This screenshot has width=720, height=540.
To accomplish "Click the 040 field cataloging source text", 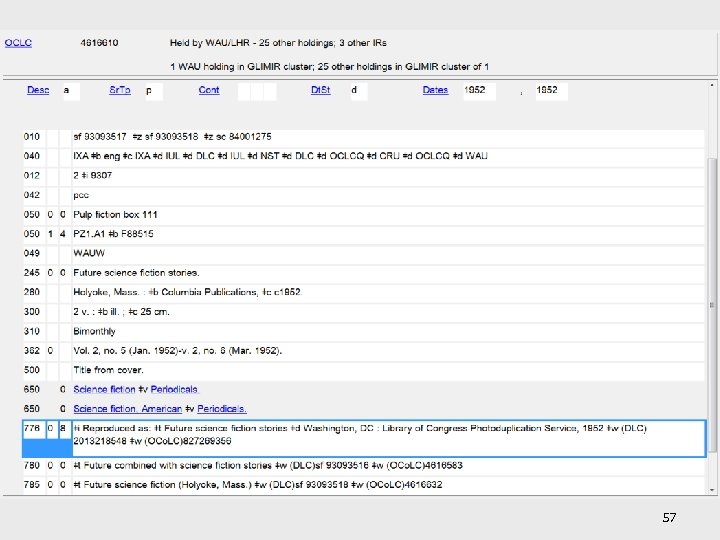I will (x=280, y=156).
